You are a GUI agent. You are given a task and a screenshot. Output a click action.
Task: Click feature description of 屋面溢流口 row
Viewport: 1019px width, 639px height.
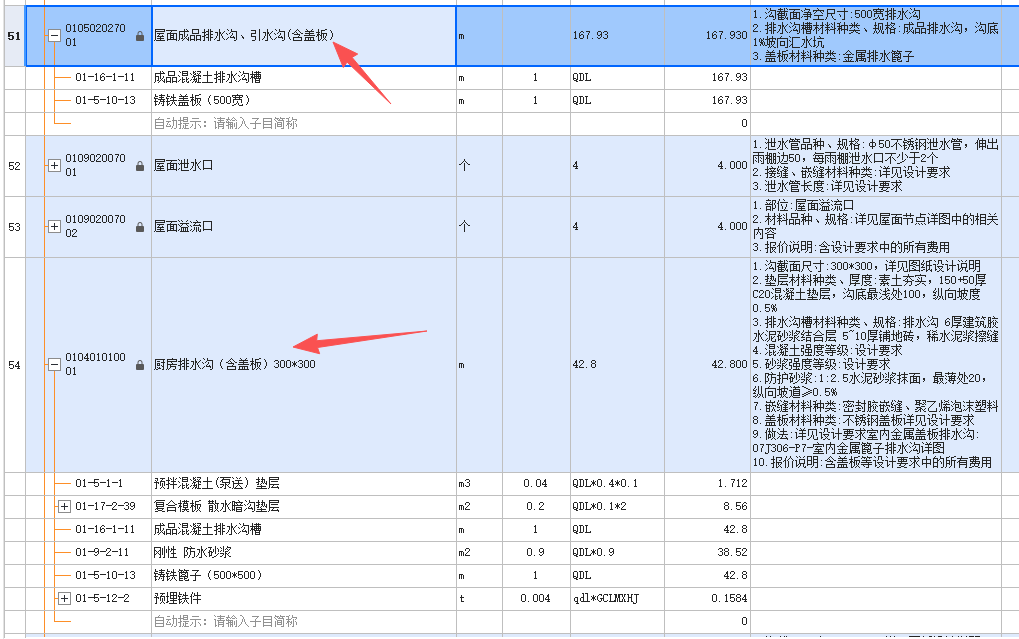click(x=877, y=227)
